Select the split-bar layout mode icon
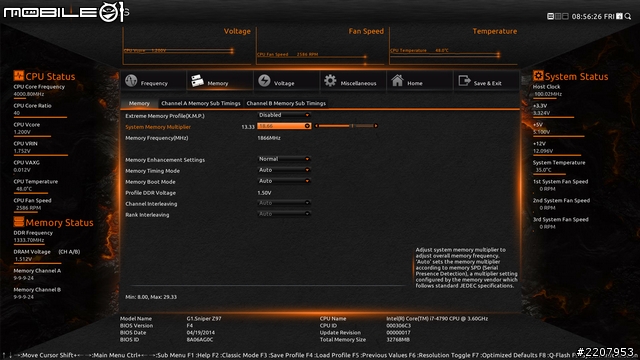Screen dimensions: 640x360 coord(565,16)
